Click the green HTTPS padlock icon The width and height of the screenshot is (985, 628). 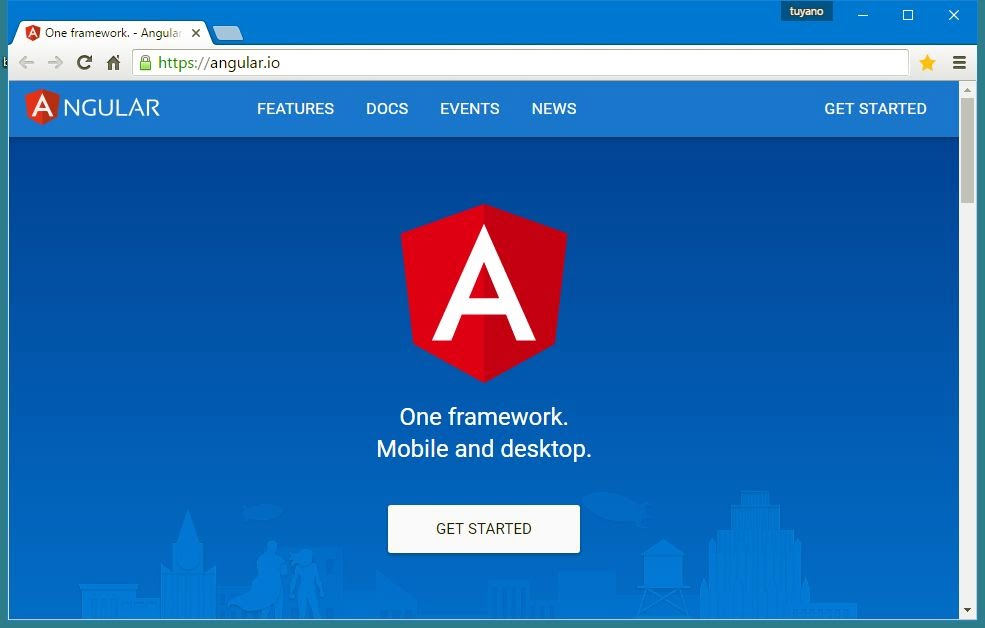click(146, 63)
